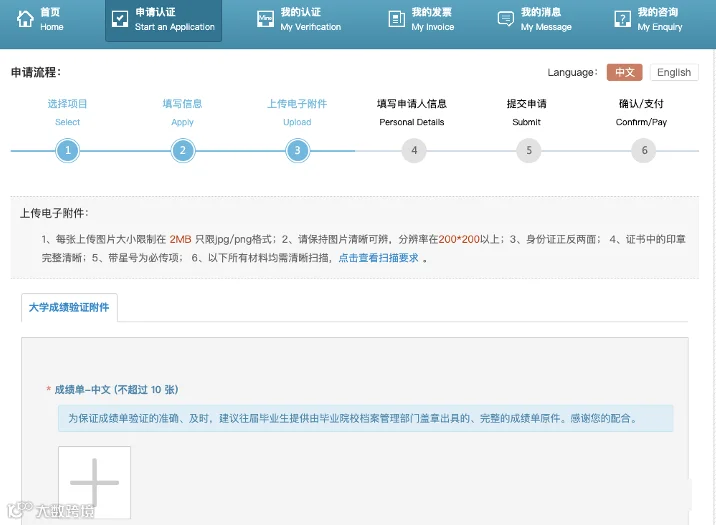The image size is (716, 525).
Task: Go to step 1 Select circle
Action: 68,150
